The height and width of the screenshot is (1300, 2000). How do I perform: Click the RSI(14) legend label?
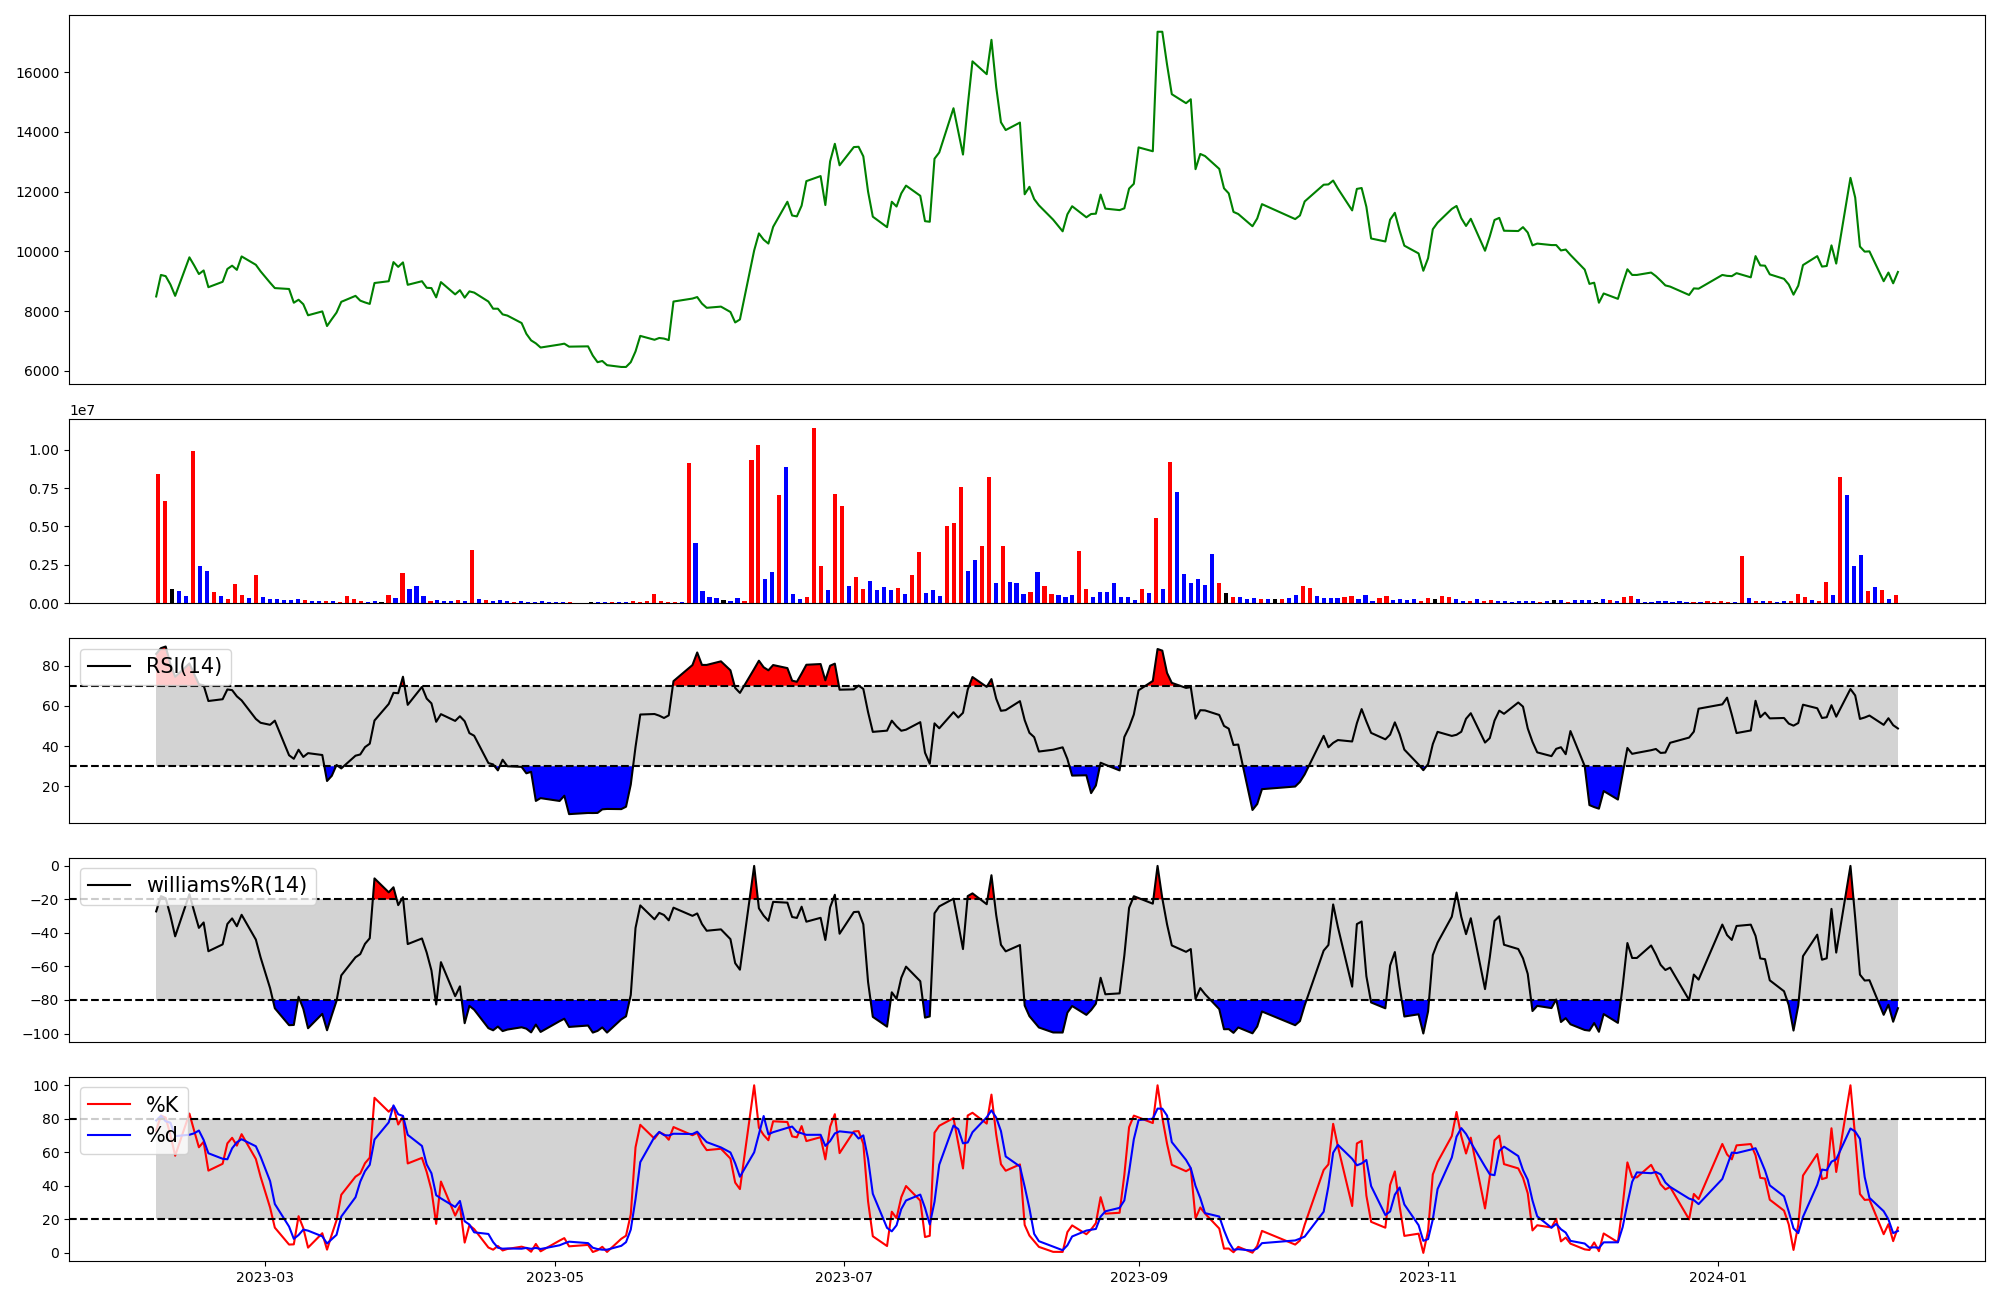tap(184, 666)
